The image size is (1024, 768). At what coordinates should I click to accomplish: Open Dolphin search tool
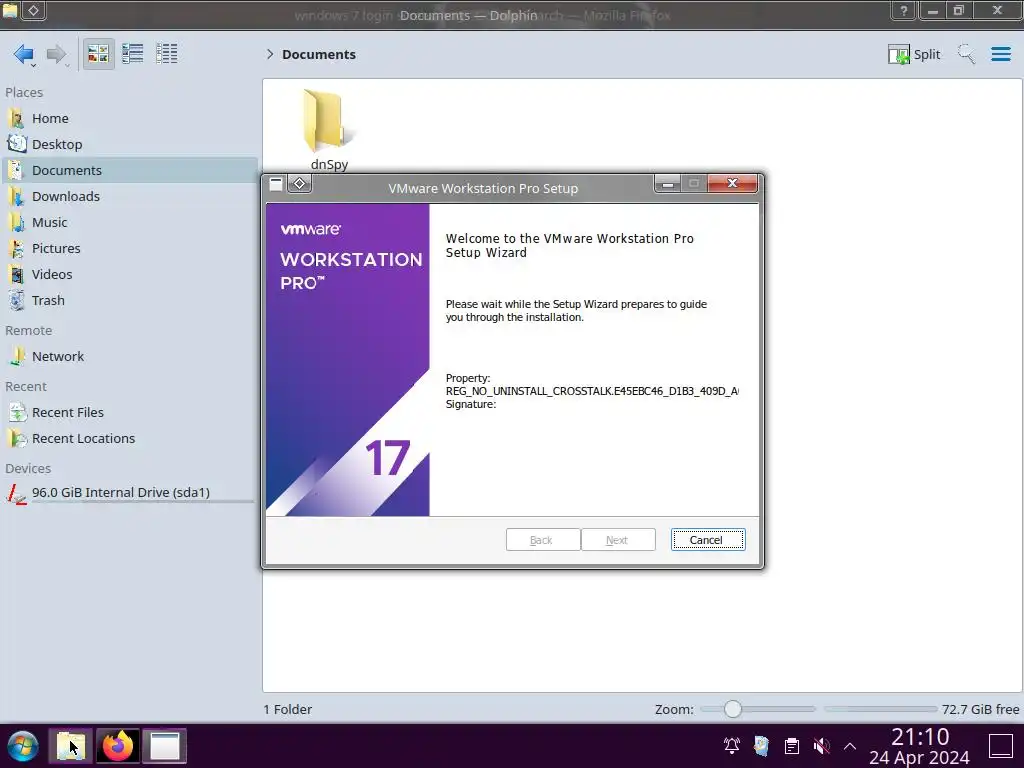(966, 54)
